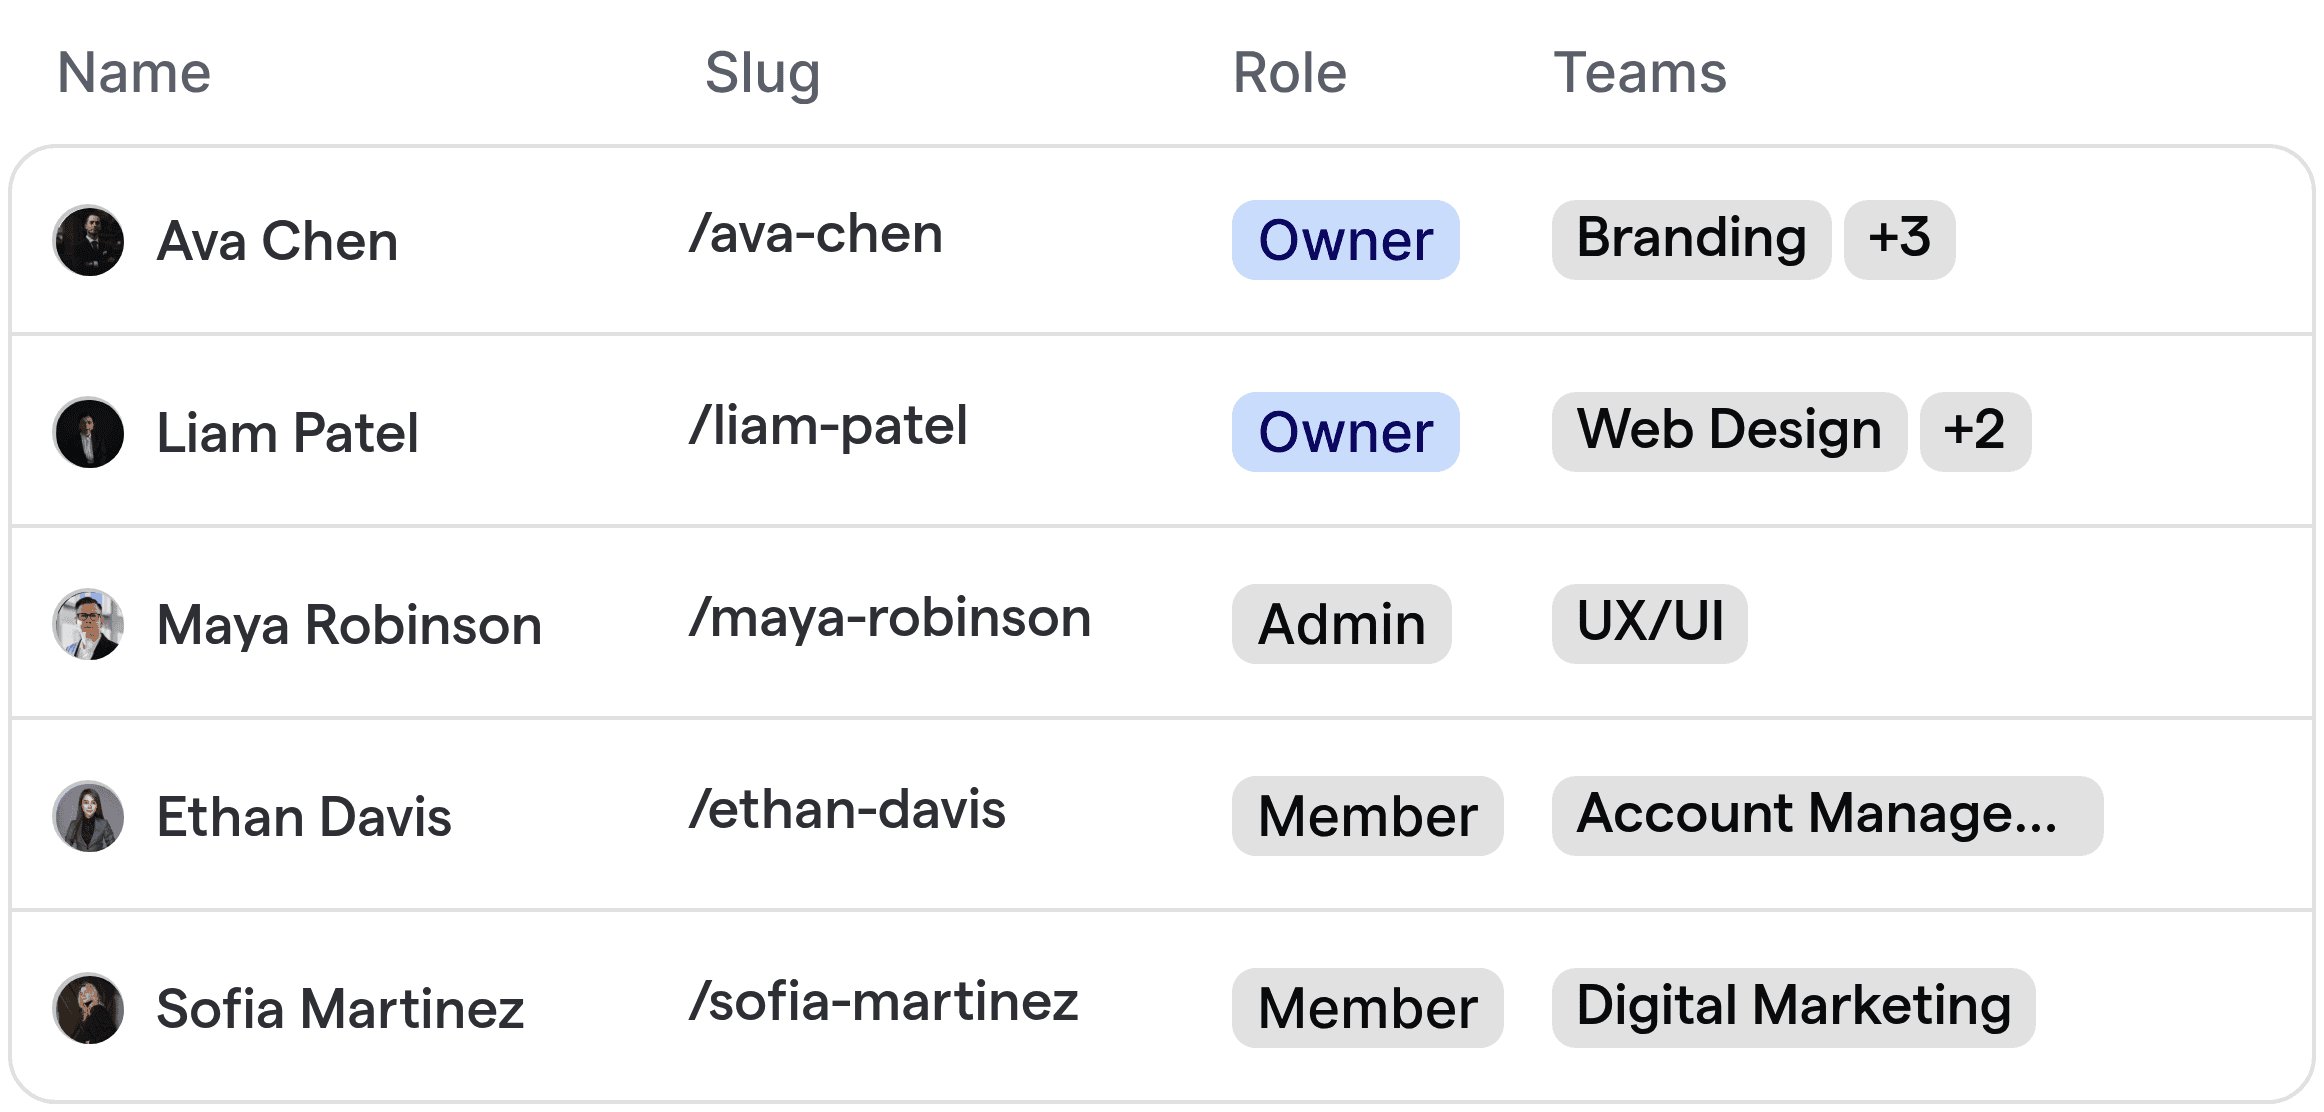Select the Owner role badge for Ava Chen
This screenshot has height=1112, width=2324.
[1345, 240]
